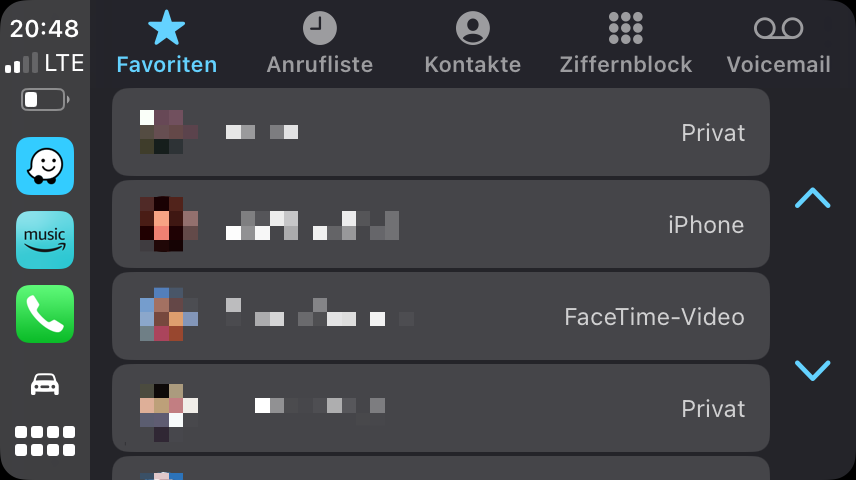The height and width of the screenshot is (480, 856).
Task: Tap the contact photo in iPhone row
Action: [168, 224]
